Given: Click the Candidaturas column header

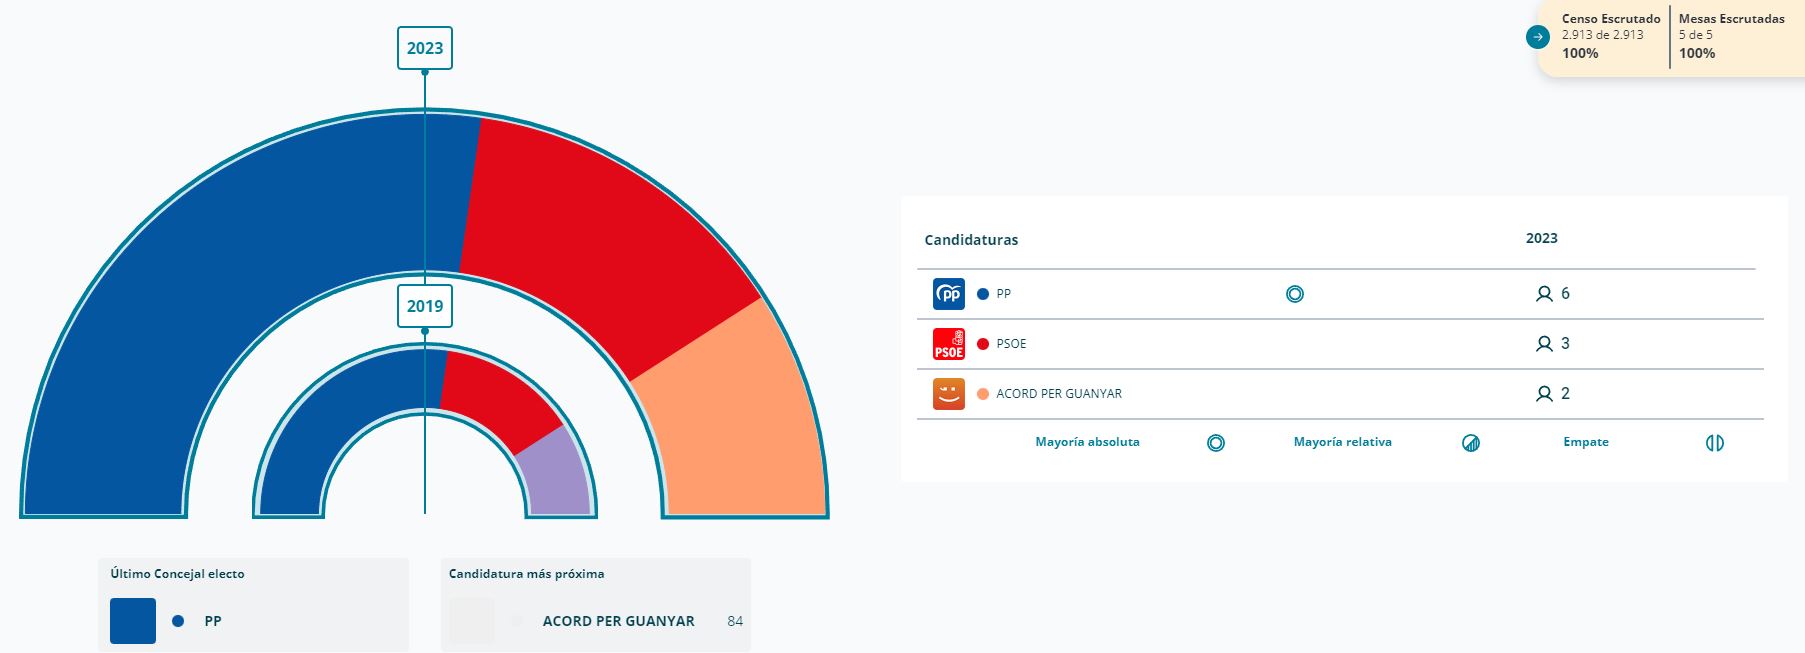Looking at the screenshot, I should [x=971, y=240].
